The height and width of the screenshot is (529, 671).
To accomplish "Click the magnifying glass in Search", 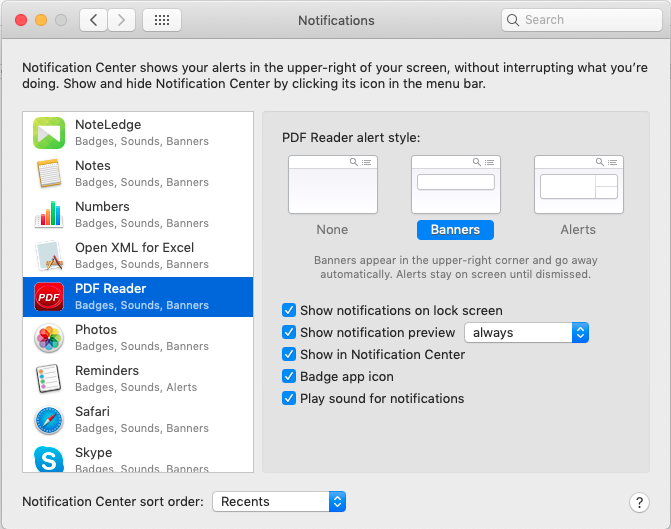I will [513, 20].
